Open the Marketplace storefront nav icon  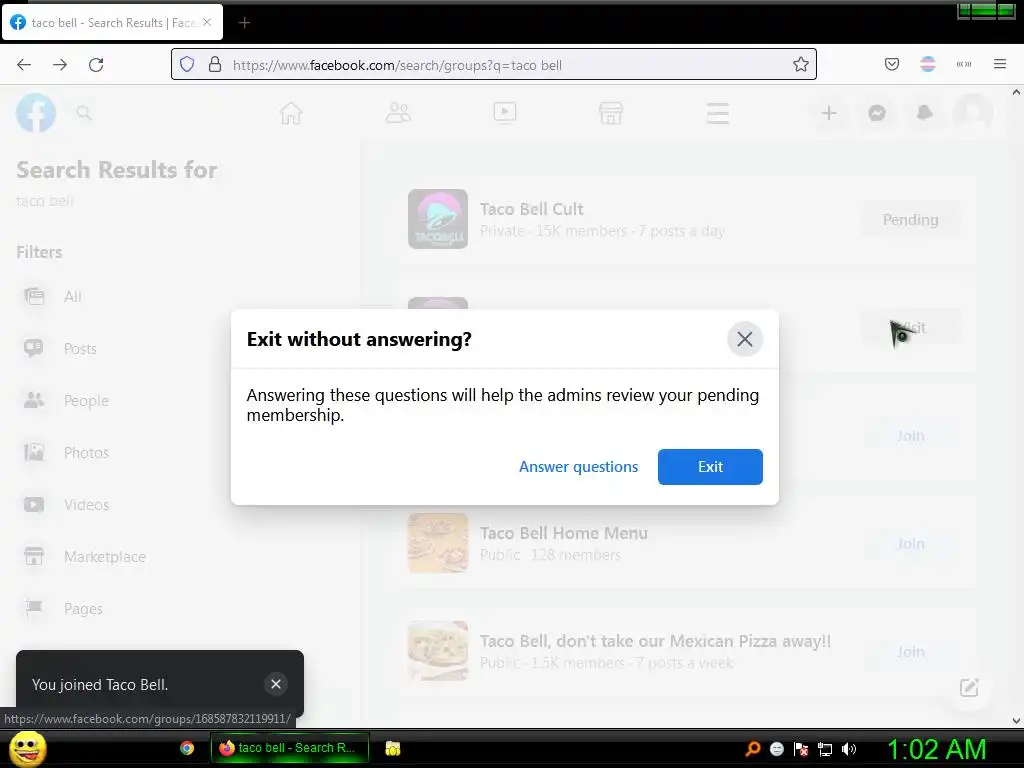(x=611, y=113)
